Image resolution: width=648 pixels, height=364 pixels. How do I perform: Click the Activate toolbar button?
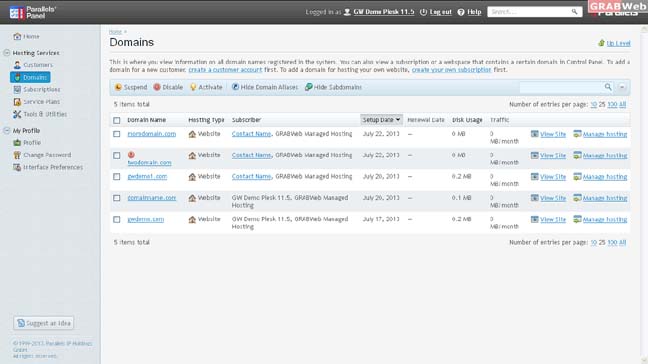click(x=206, y=87)
